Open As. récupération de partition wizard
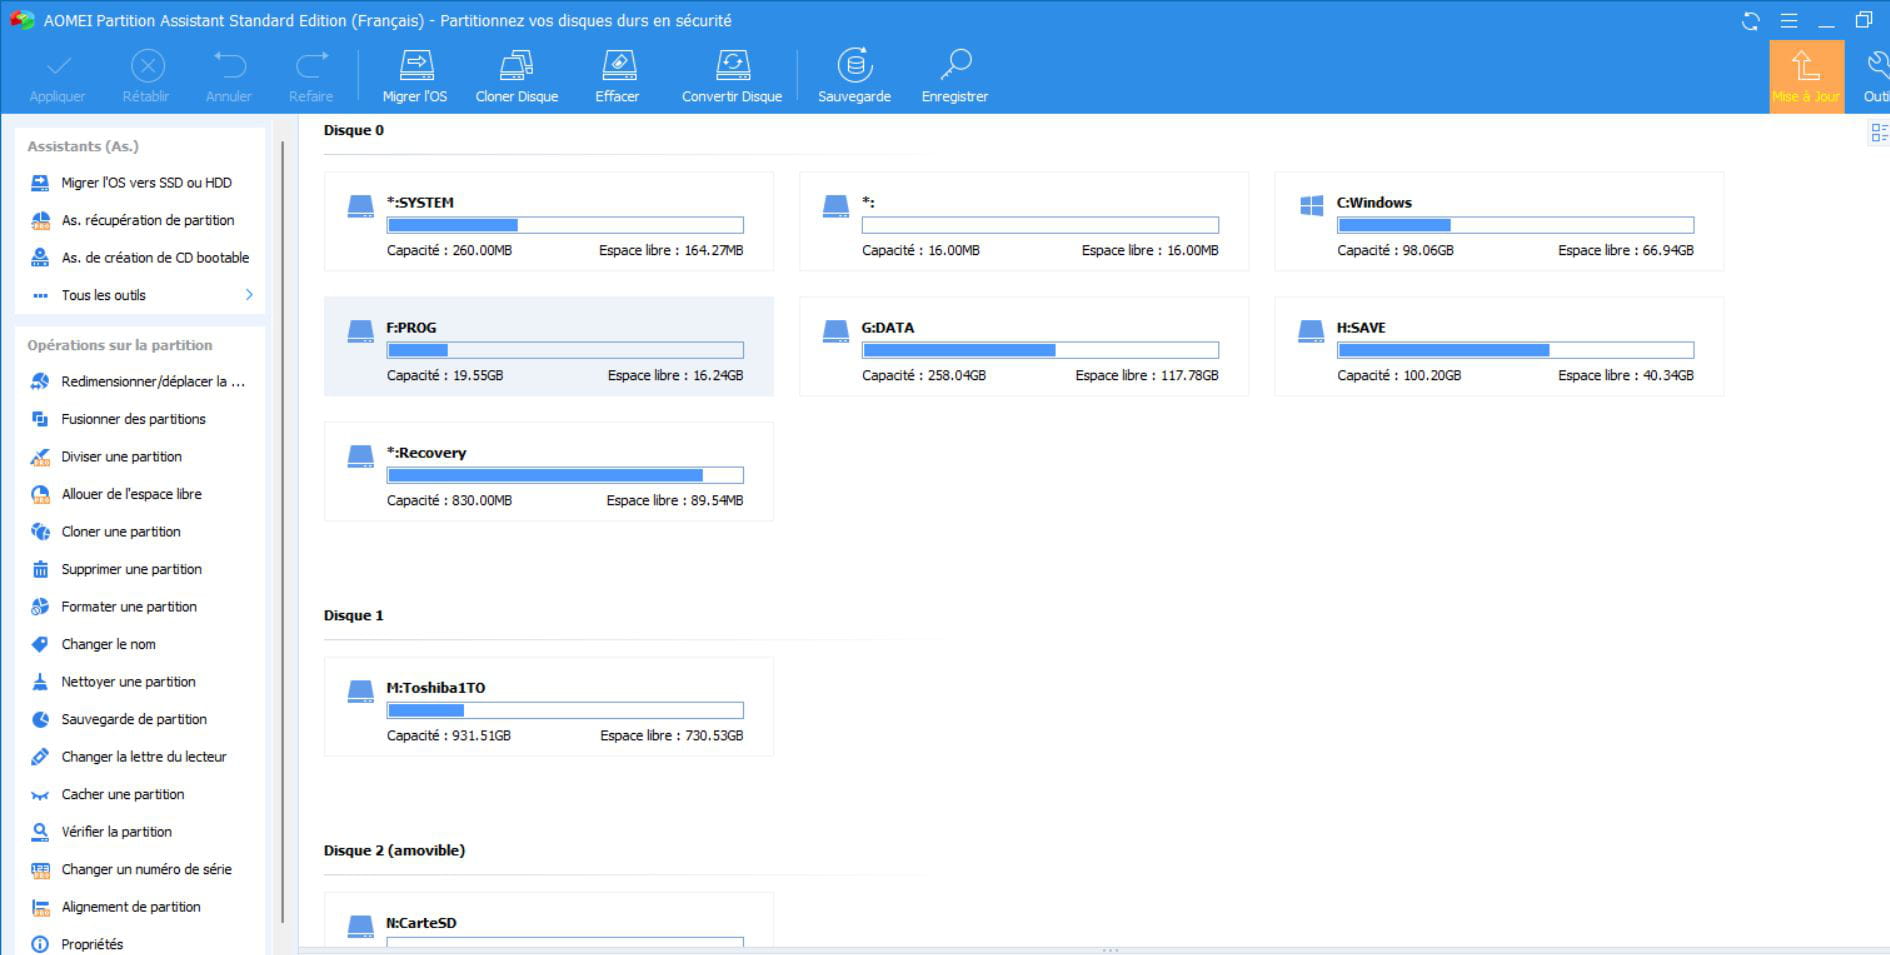This screenshot has width=1890, height=955. click(139, 220)
